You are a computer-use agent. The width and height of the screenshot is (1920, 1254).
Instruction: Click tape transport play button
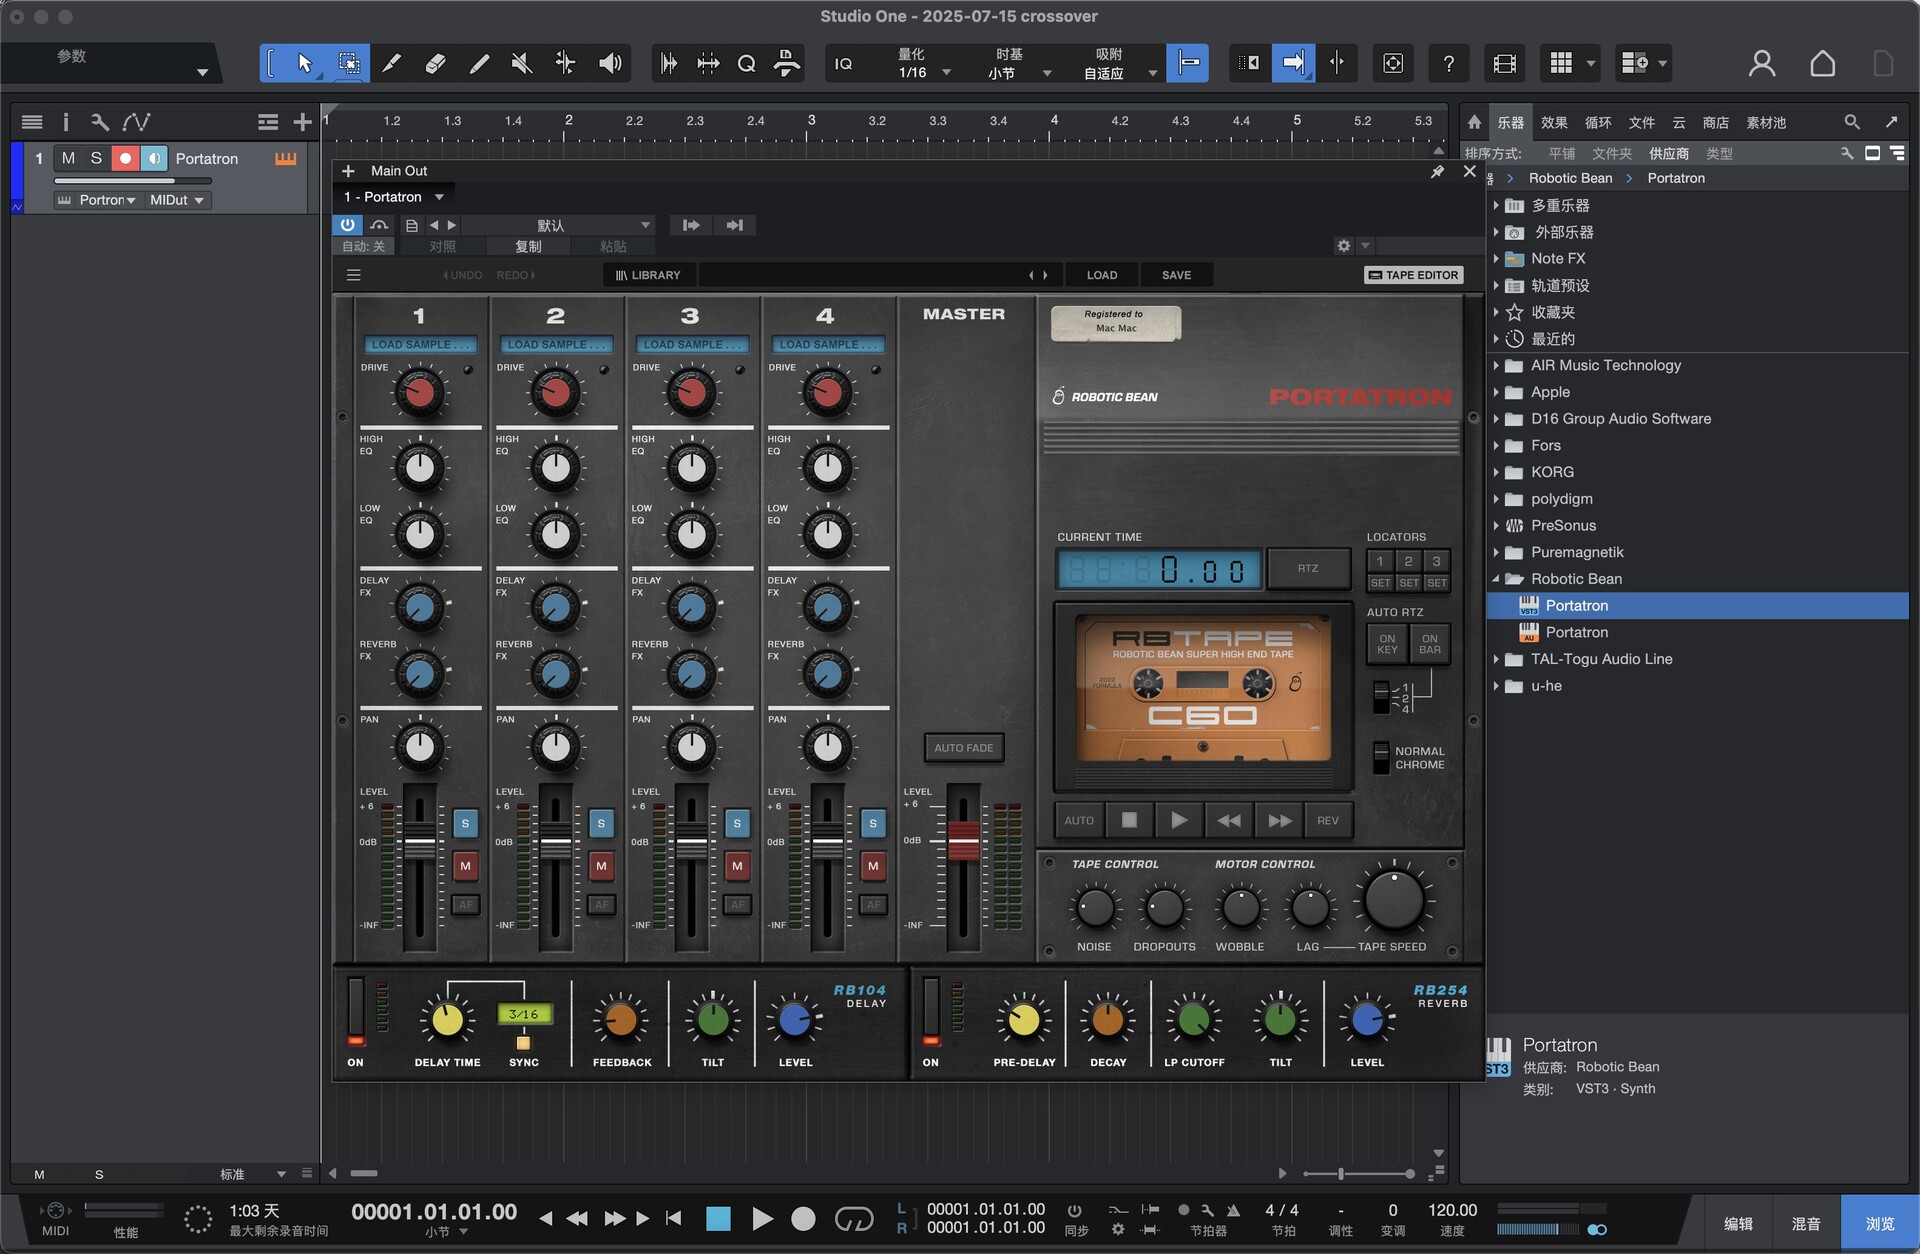coord(1179,820)
